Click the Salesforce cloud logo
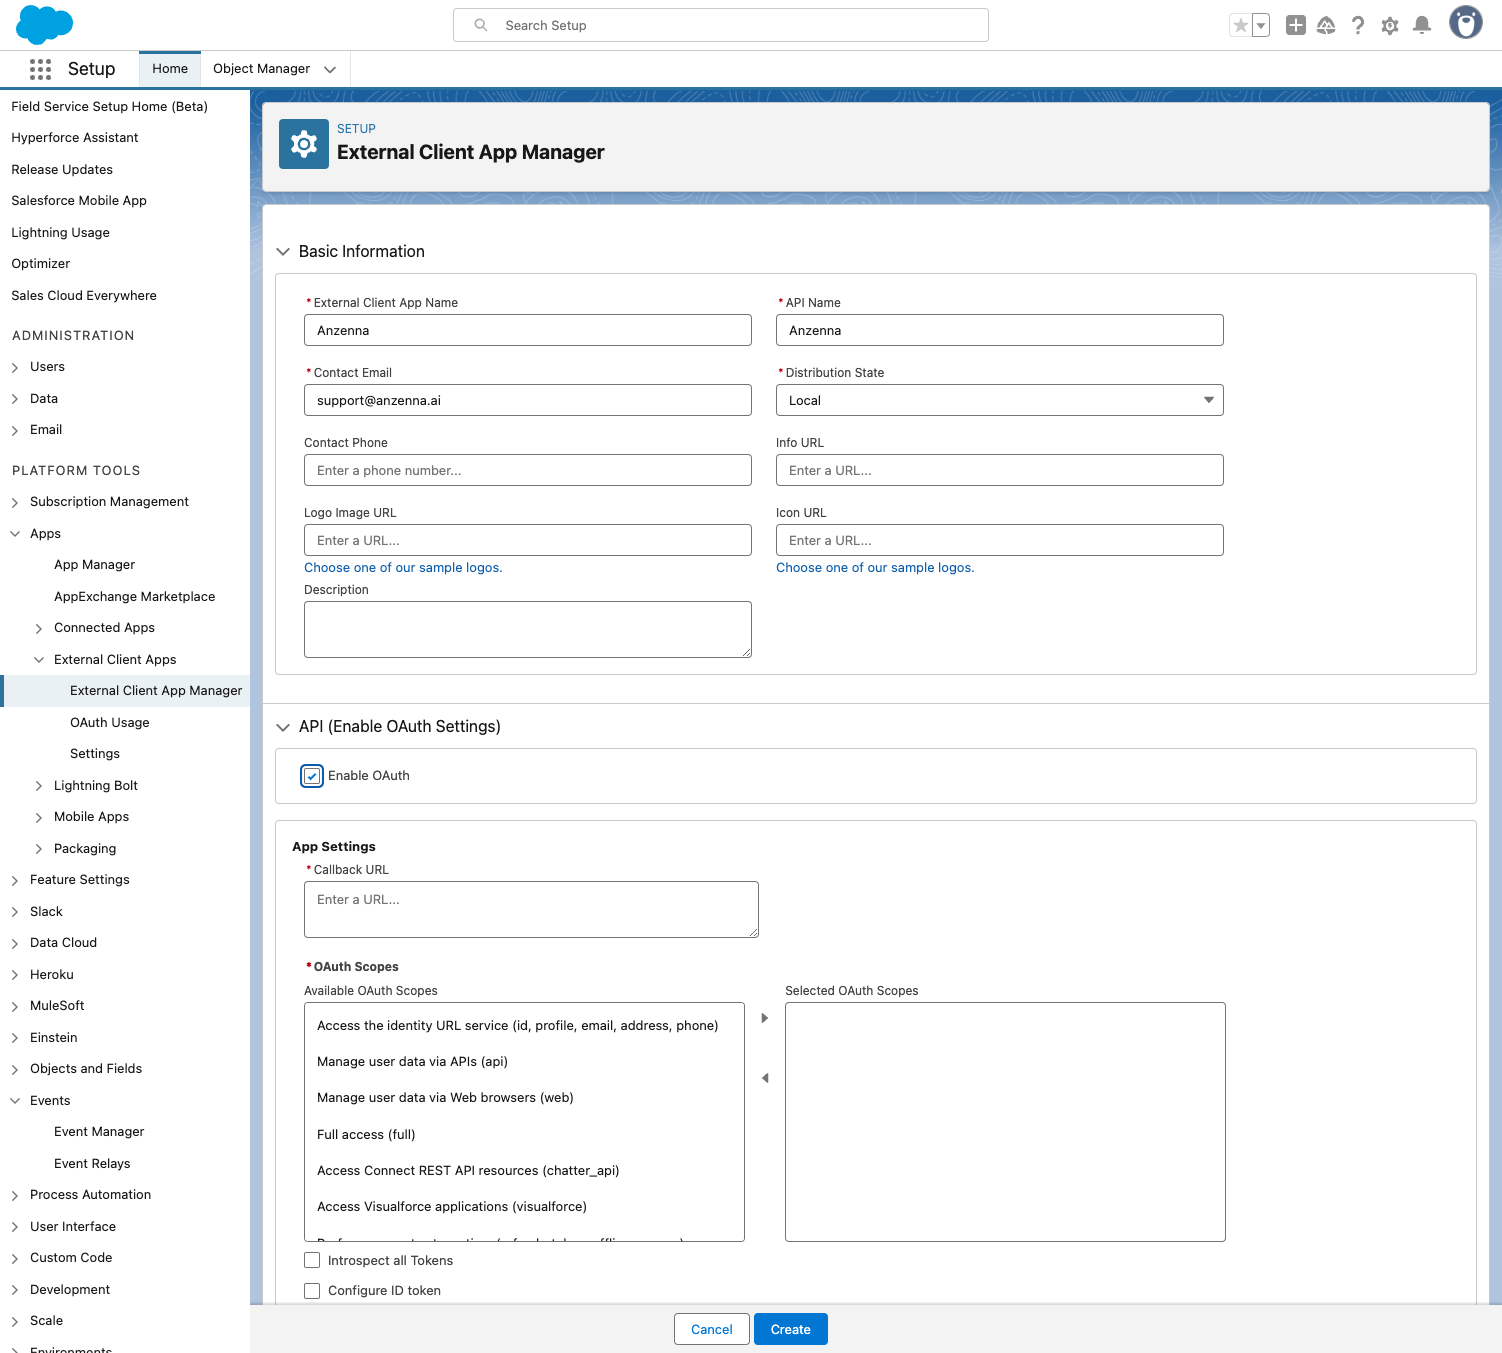 (x=45, y=25)
